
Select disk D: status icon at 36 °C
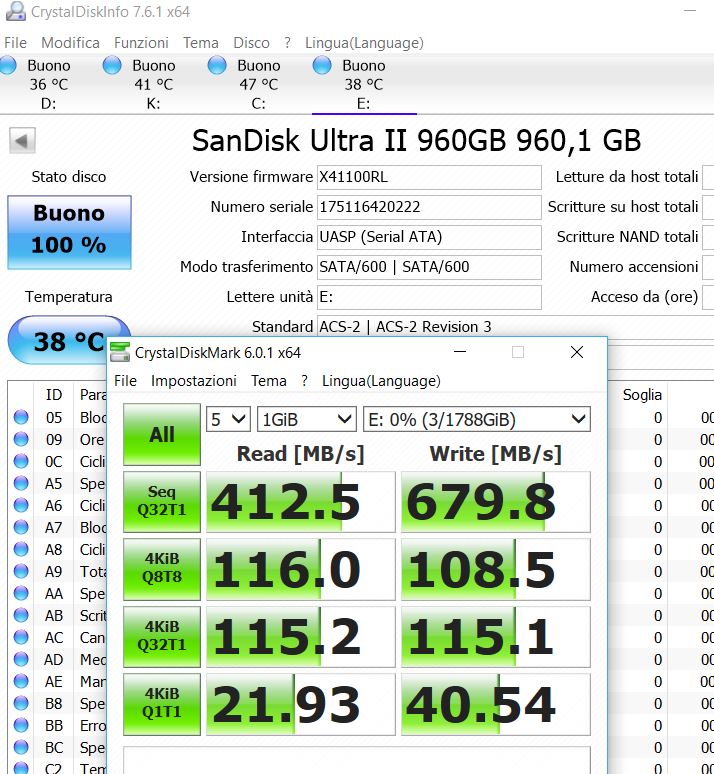[8, 65]
